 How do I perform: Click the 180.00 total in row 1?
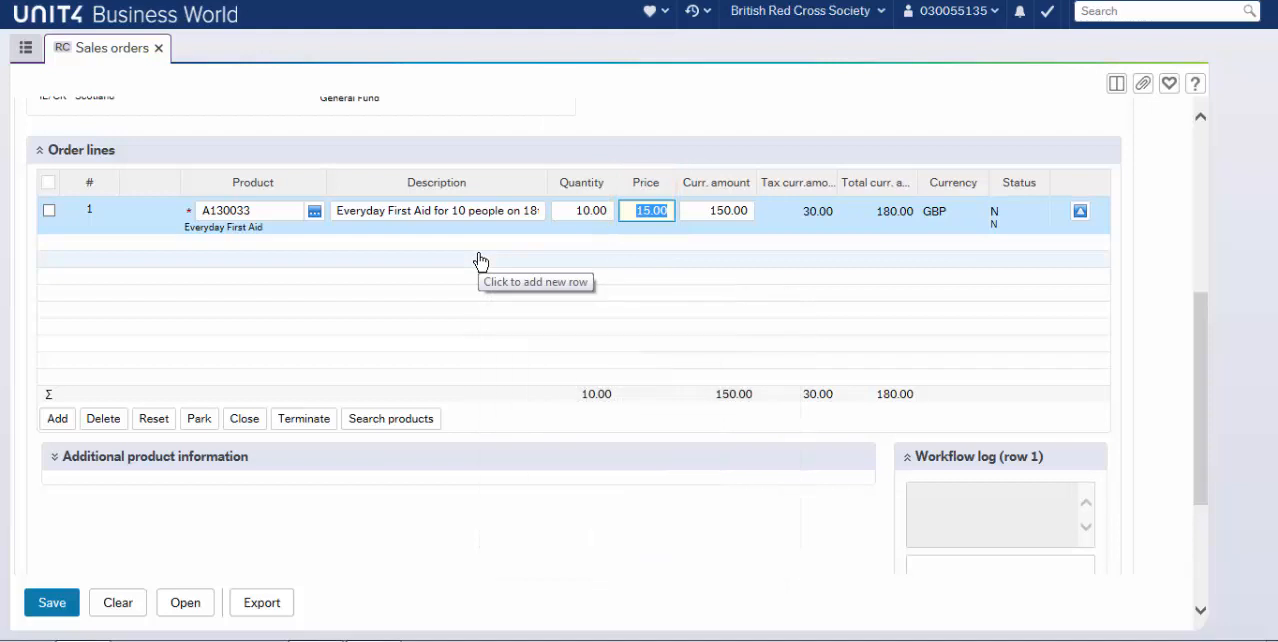click(895, 211)
